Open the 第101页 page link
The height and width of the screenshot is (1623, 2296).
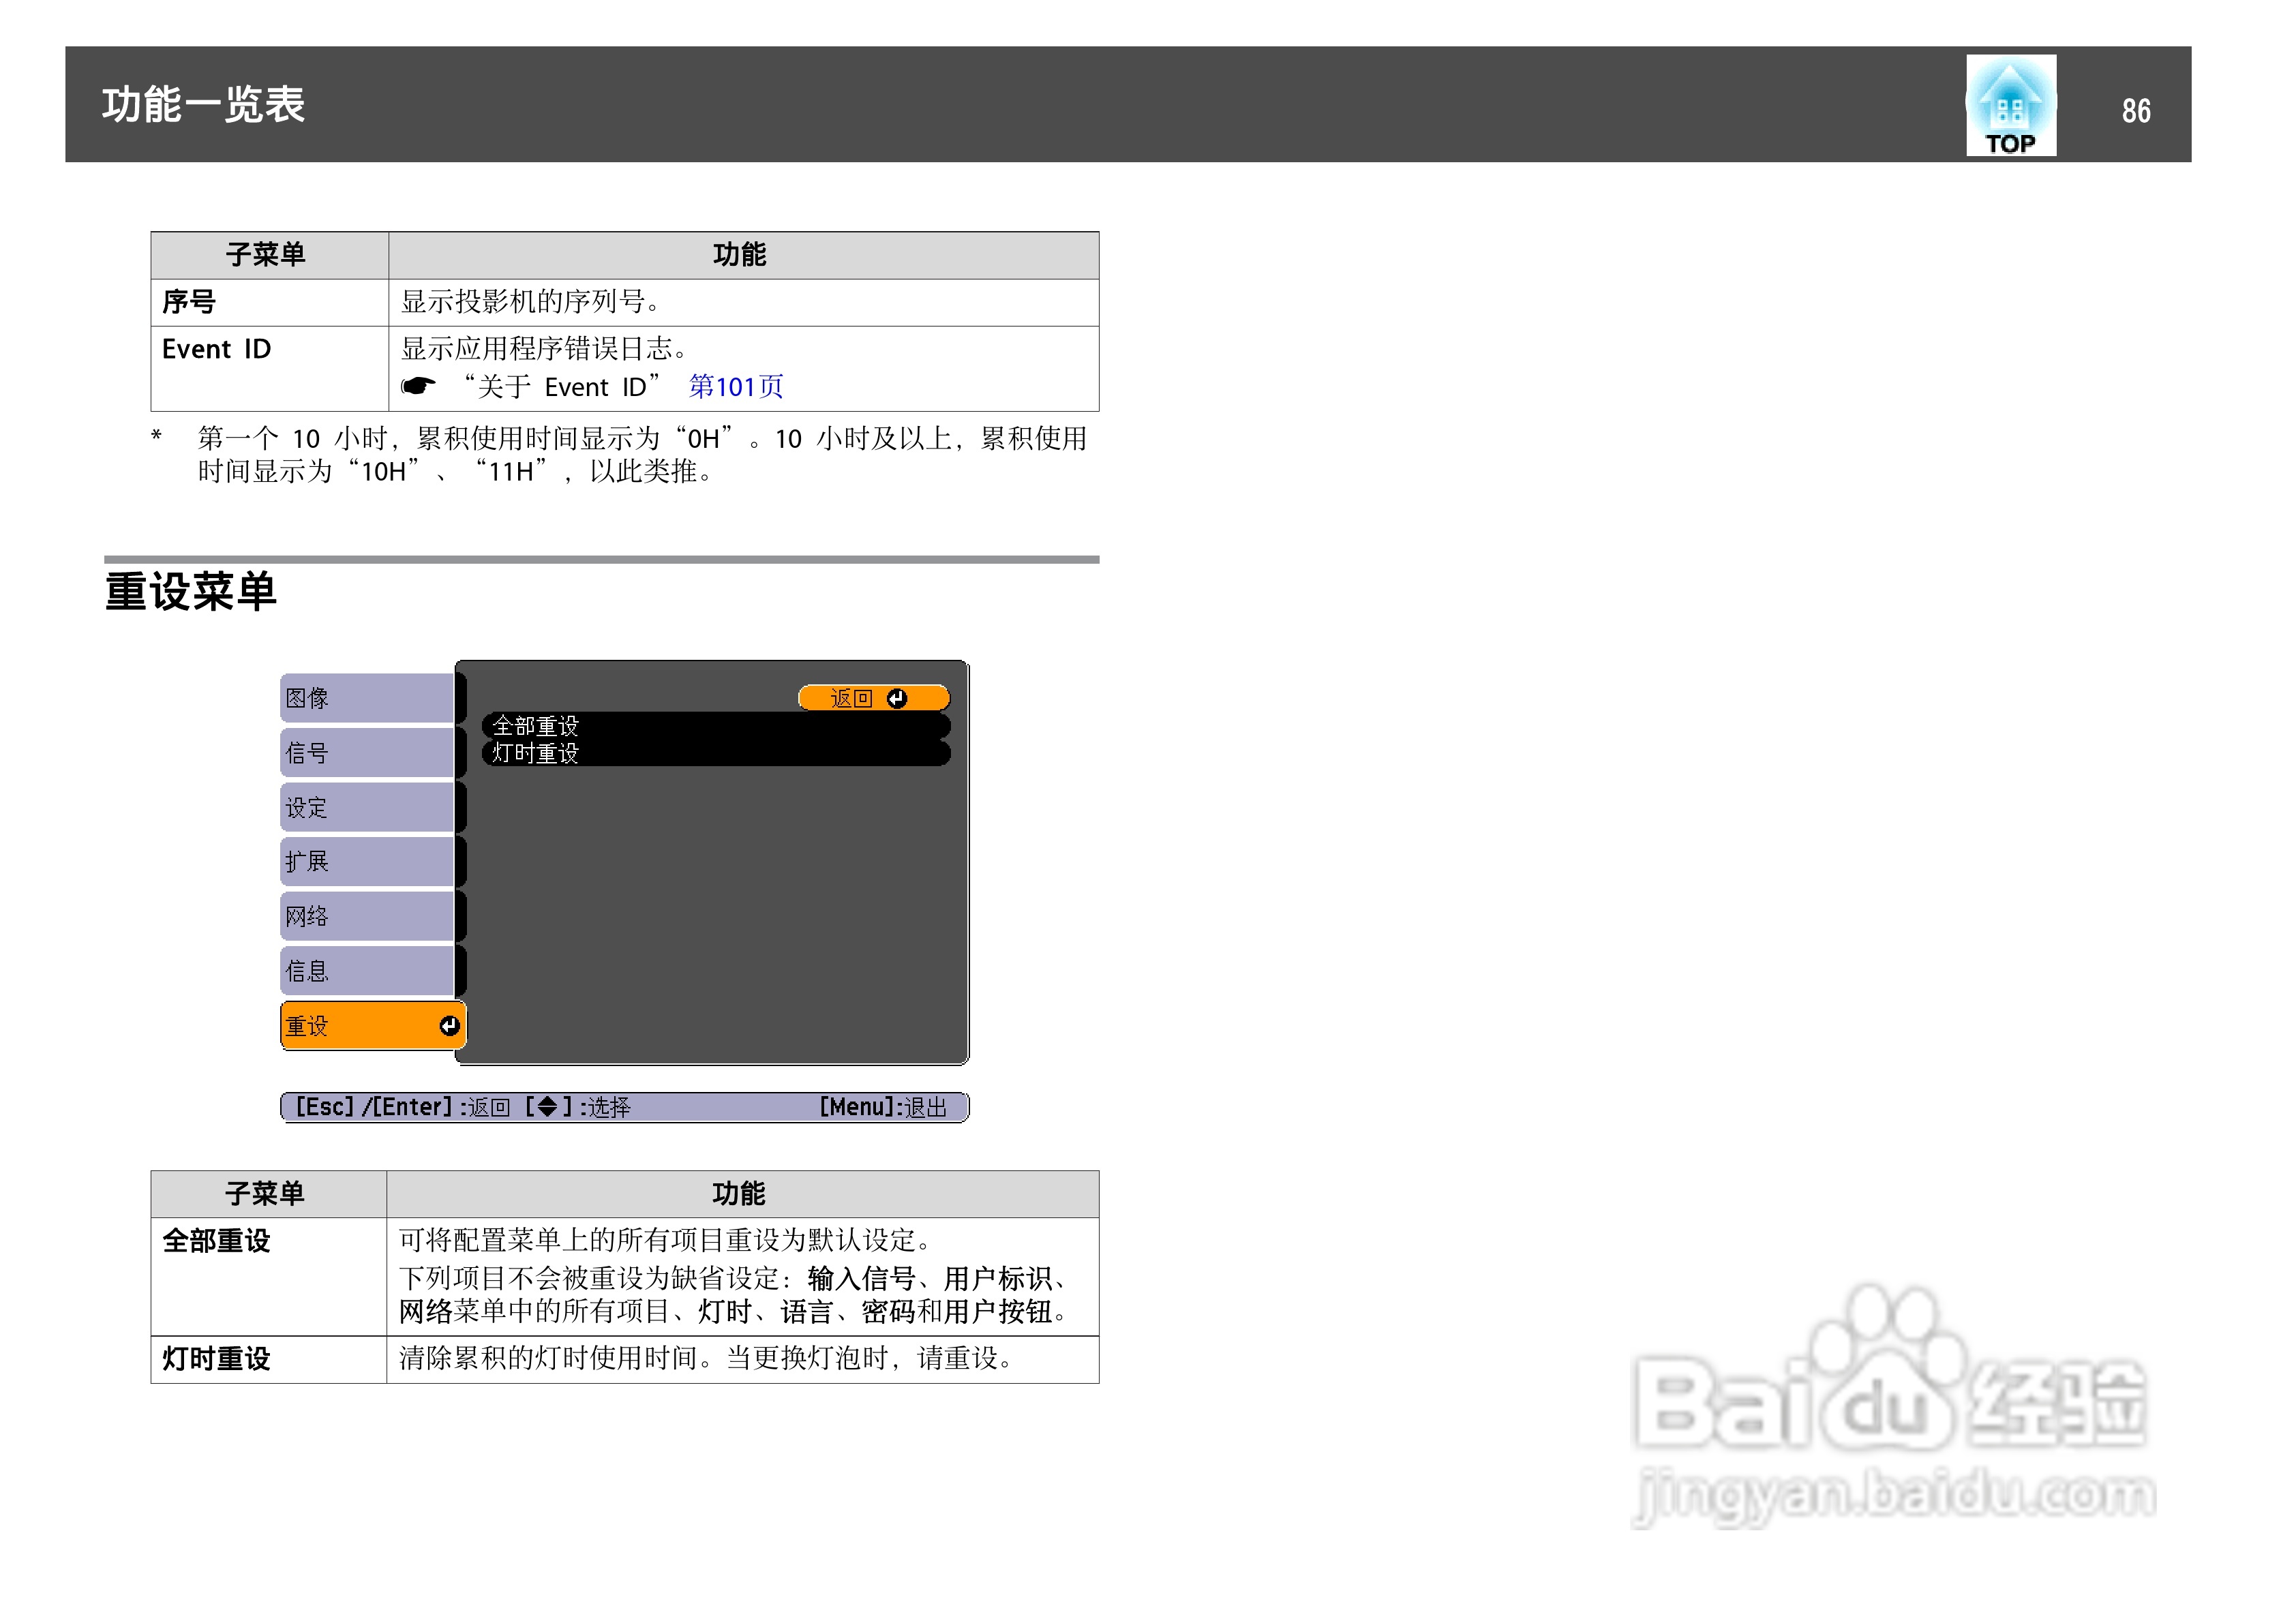(x=735, y=386)
